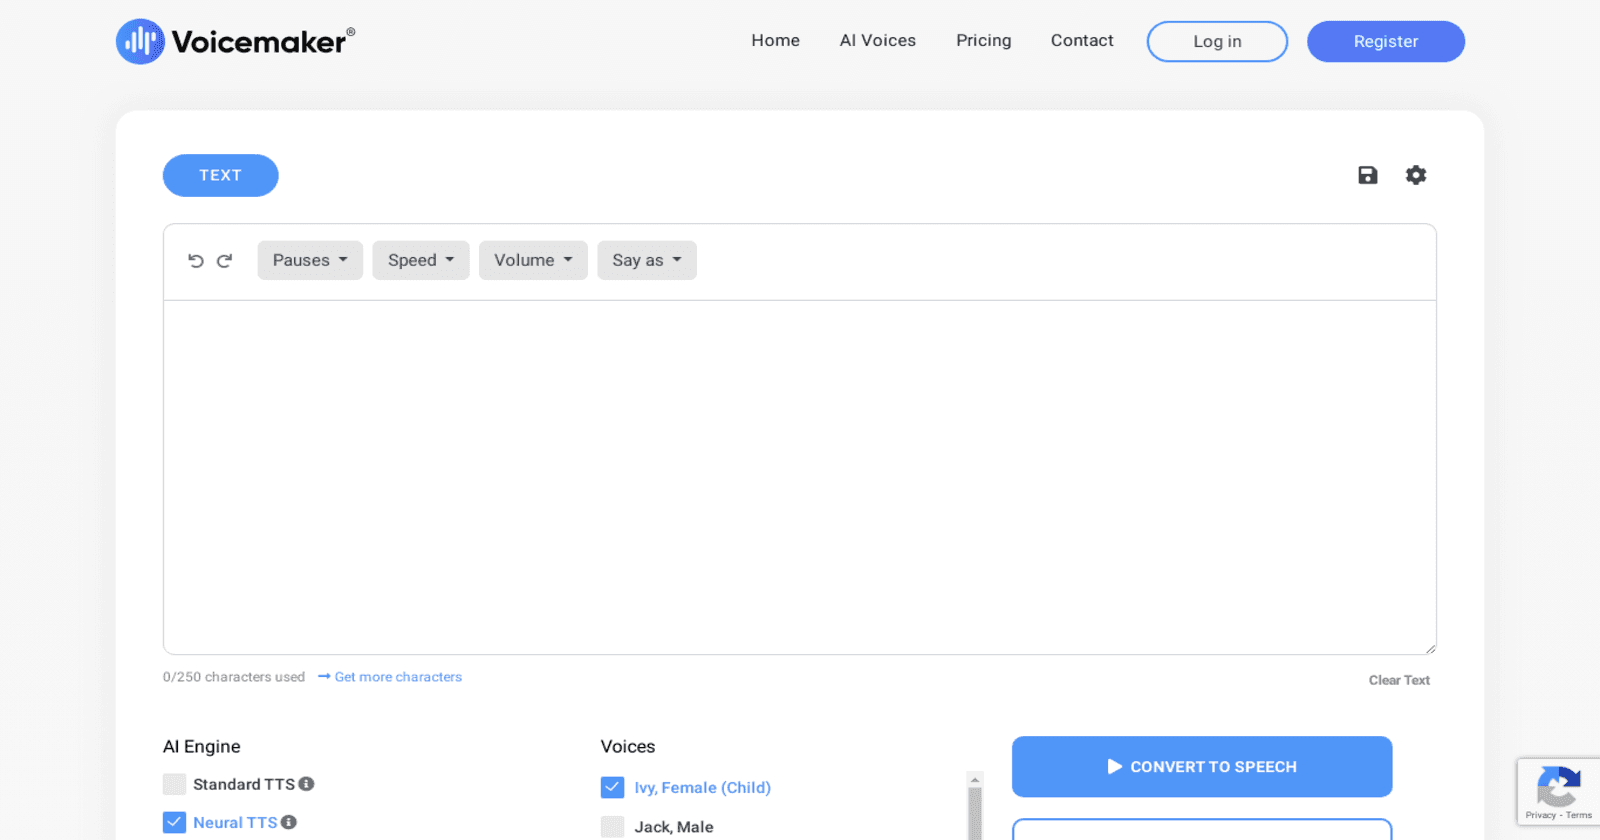Screen dimensions: 1600x840
Task: Expand the Pauses dropdown
Action: point(310,260)
